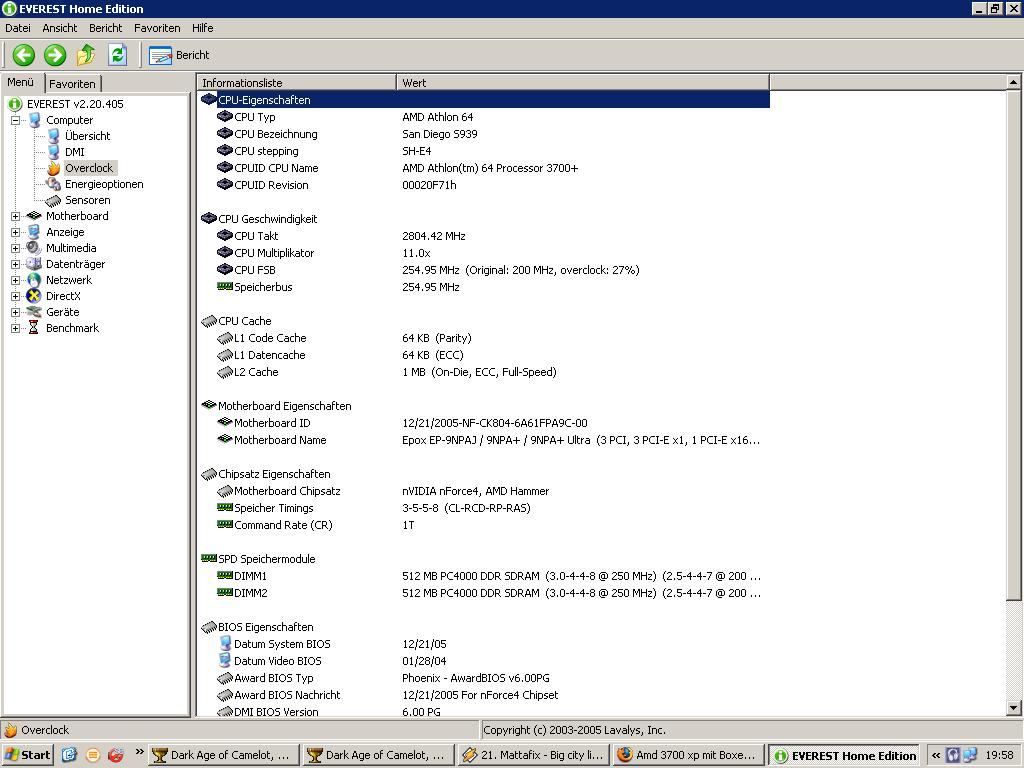Open the Bericht report button
Viewport: 1024px width, 768px height.
tap(179, 56)
